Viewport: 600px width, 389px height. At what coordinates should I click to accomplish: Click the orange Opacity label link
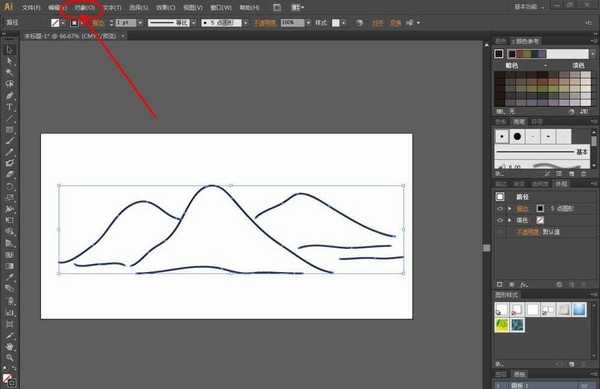pyautogui.click(x=265, y=23)
